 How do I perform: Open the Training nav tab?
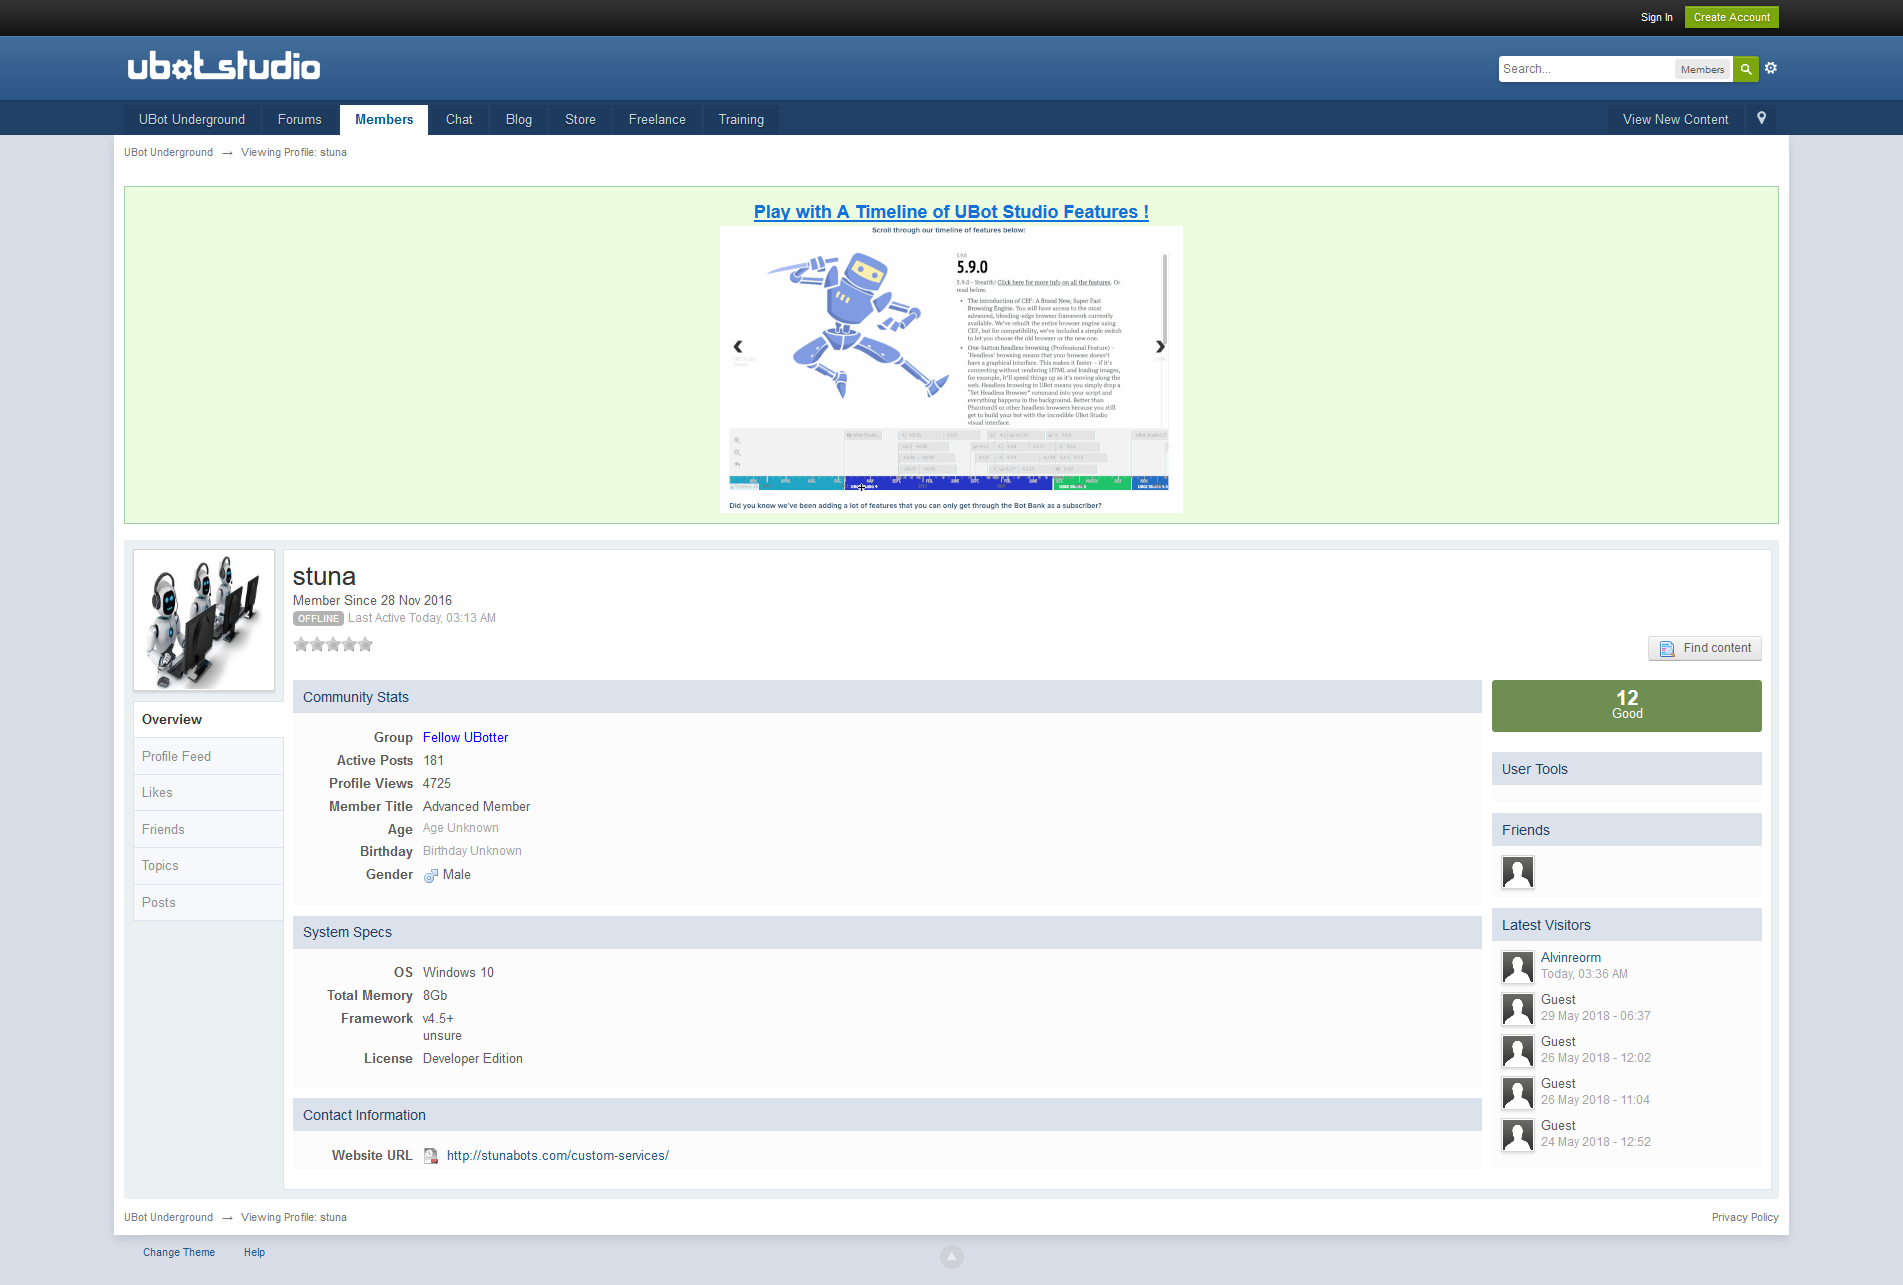(741, 119)
